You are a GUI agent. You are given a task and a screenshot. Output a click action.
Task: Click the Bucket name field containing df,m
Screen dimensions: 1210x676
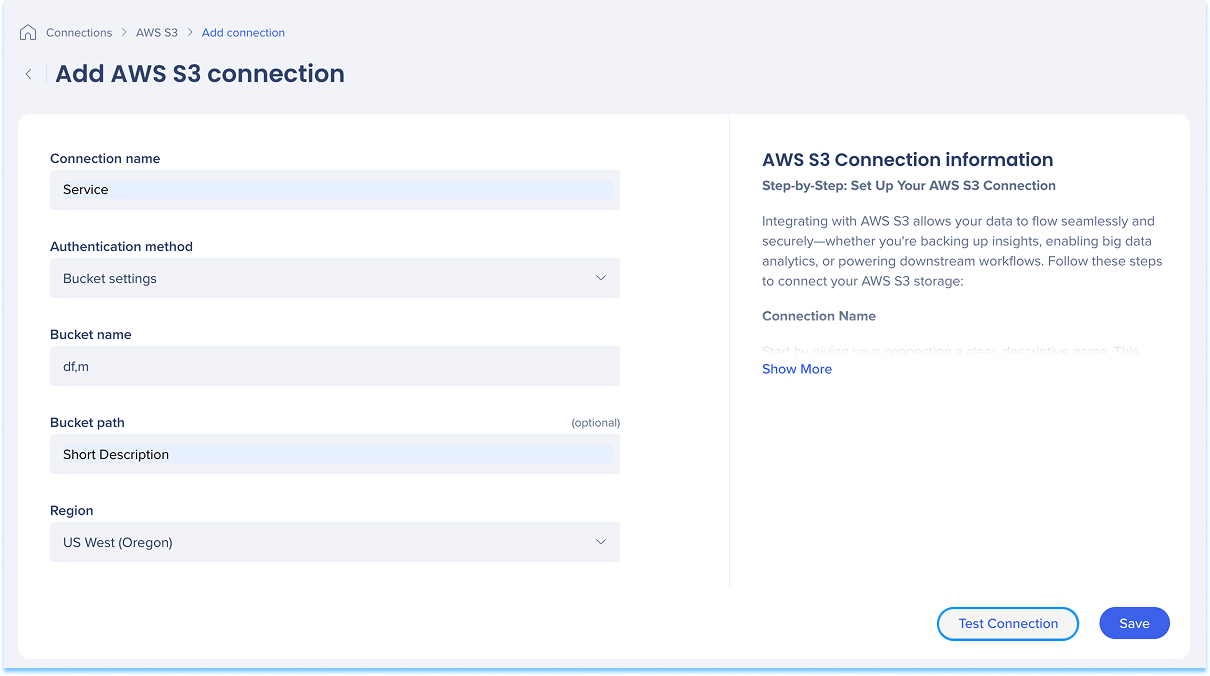(335, 366)
